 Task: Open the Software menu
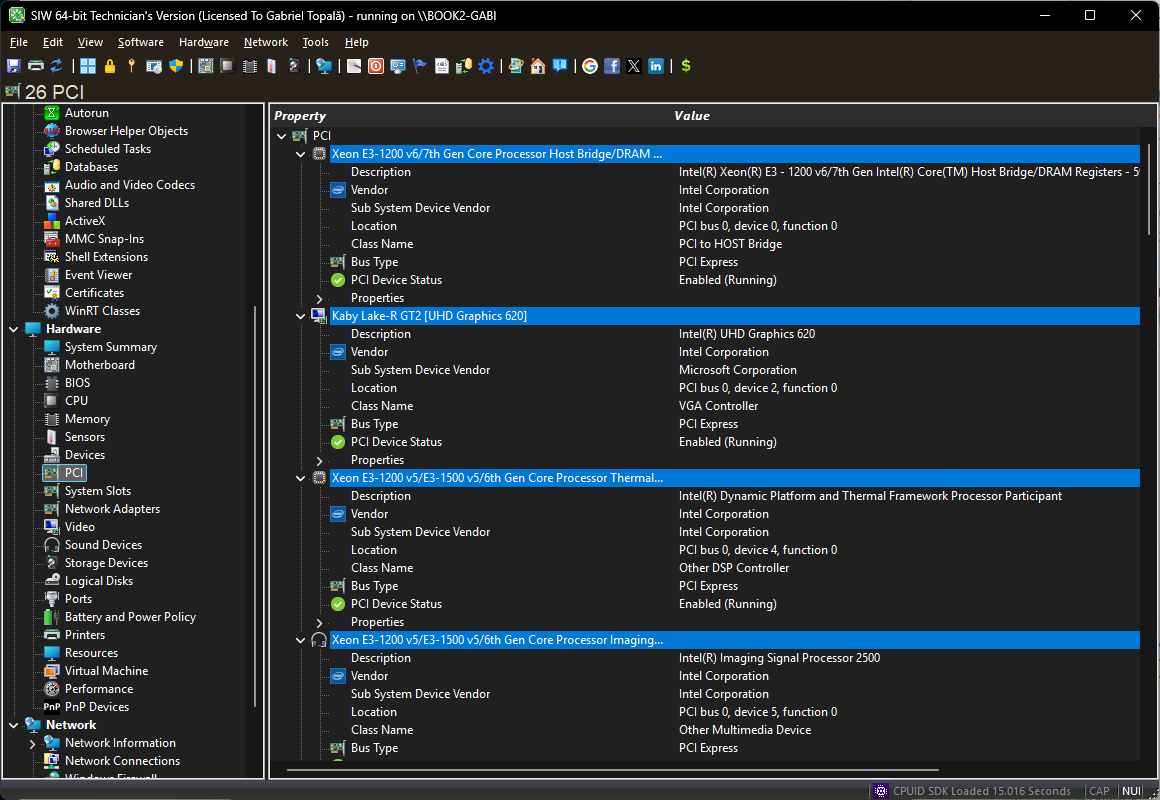(x=141, y=42)
